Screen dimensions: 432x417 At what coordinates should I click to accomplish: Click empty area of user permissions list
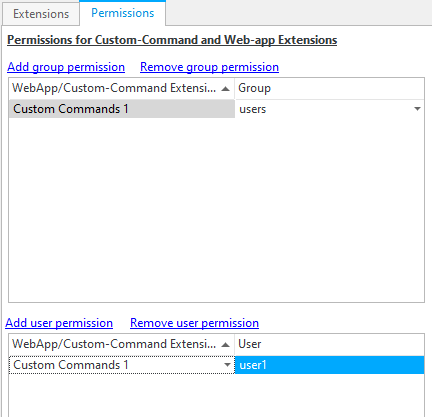click(x=216, y=395)
